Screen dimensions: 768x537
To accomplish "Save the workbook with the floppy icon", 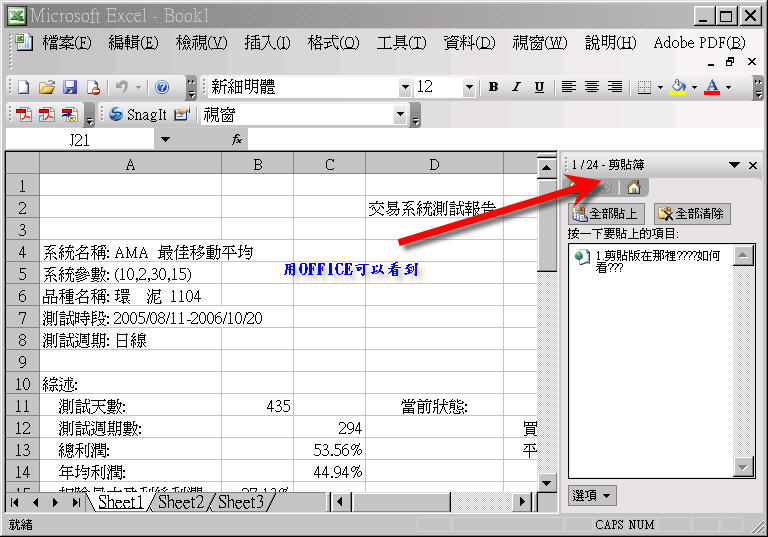I will click(x=70, y=87).
